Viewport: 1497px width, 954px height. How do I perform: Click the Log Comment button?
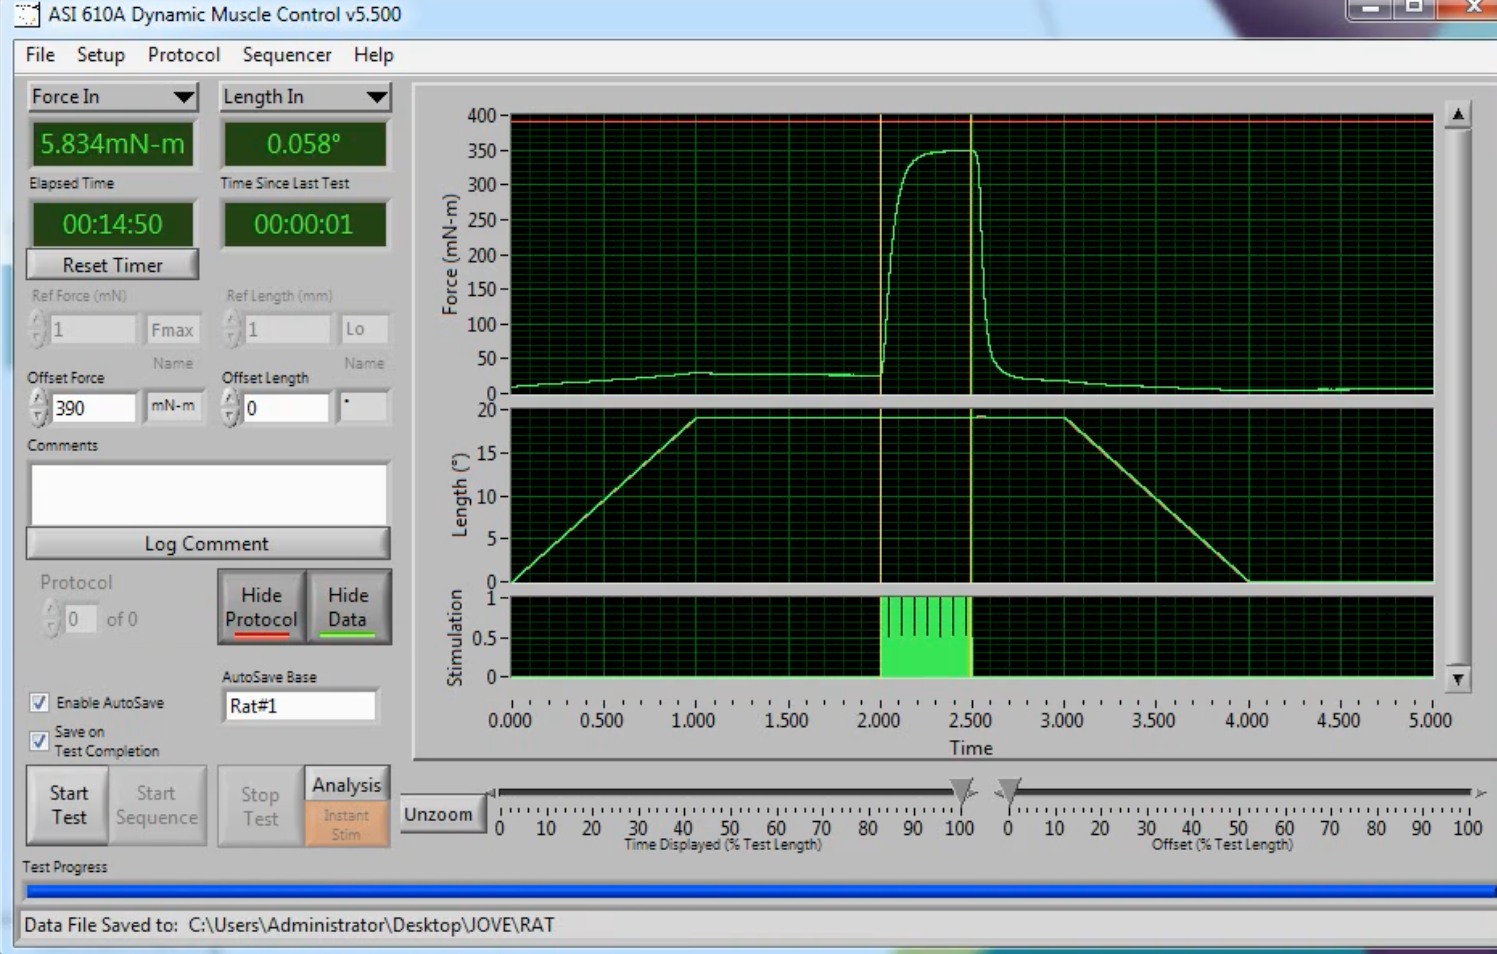coord(207,543)
